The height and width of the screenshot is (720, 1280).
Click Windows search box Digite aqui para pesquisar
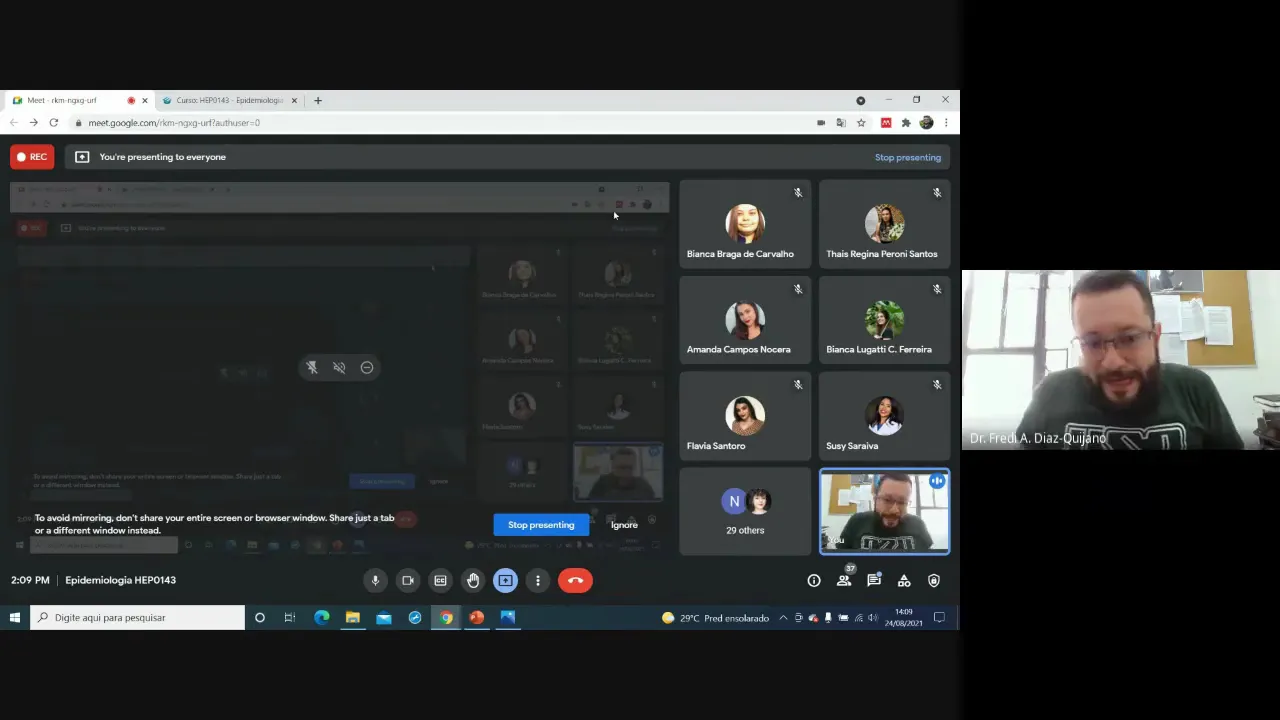tap(137, 618)
